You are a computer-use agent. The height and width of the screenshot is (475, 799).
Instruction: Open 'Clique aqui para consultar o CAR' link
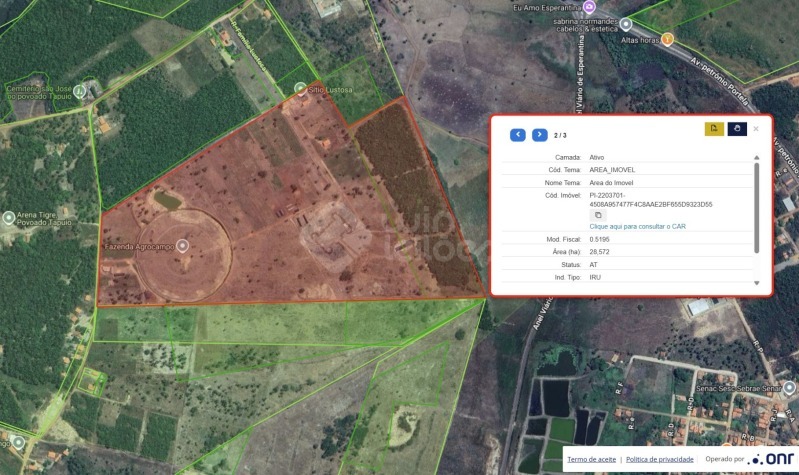pyautogui.click(x=637, y=226)
